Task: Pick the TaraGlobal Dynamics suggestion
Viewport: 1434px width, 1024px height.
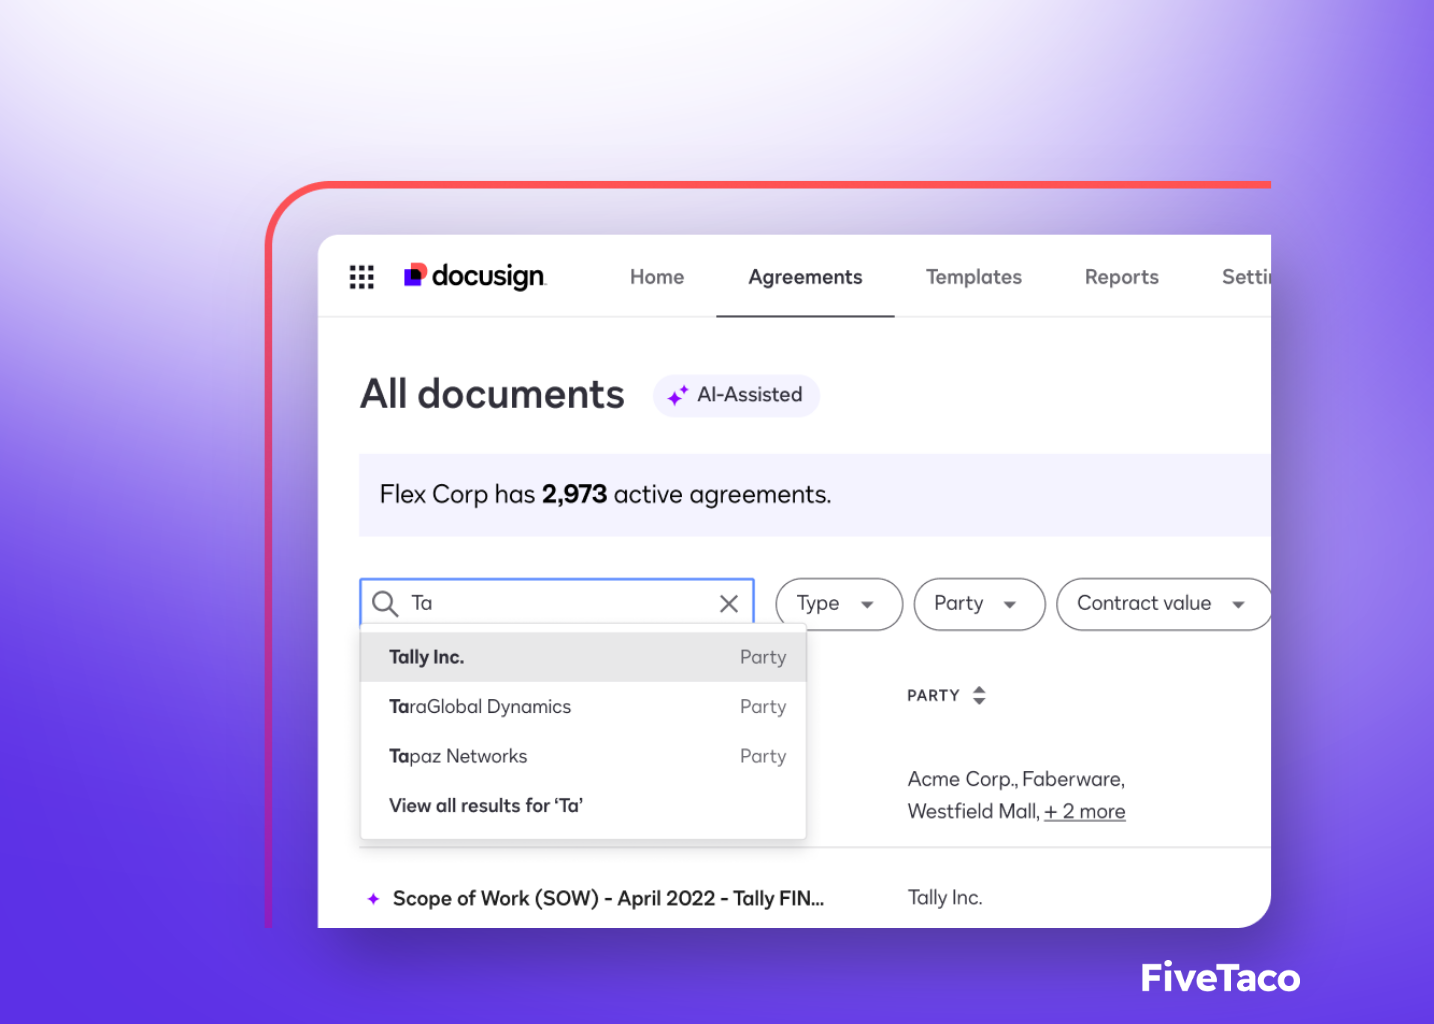Action: point(583,707)
